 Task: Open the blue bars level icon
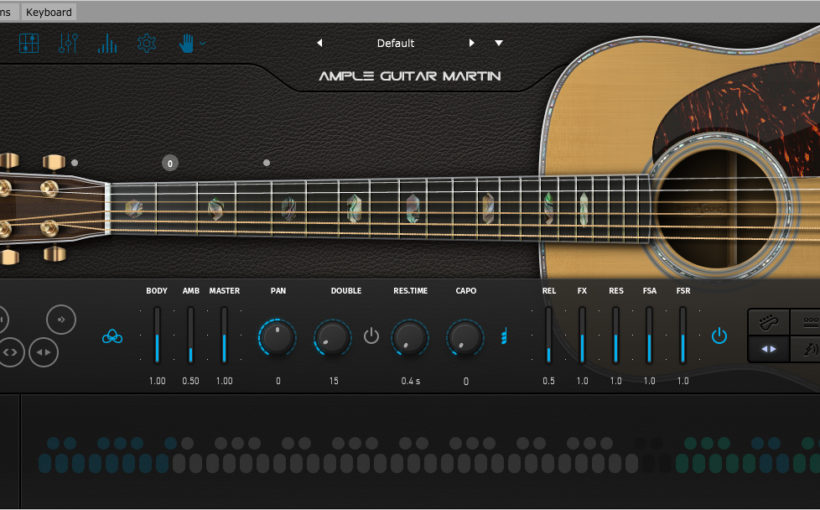(x=107, y=43)
